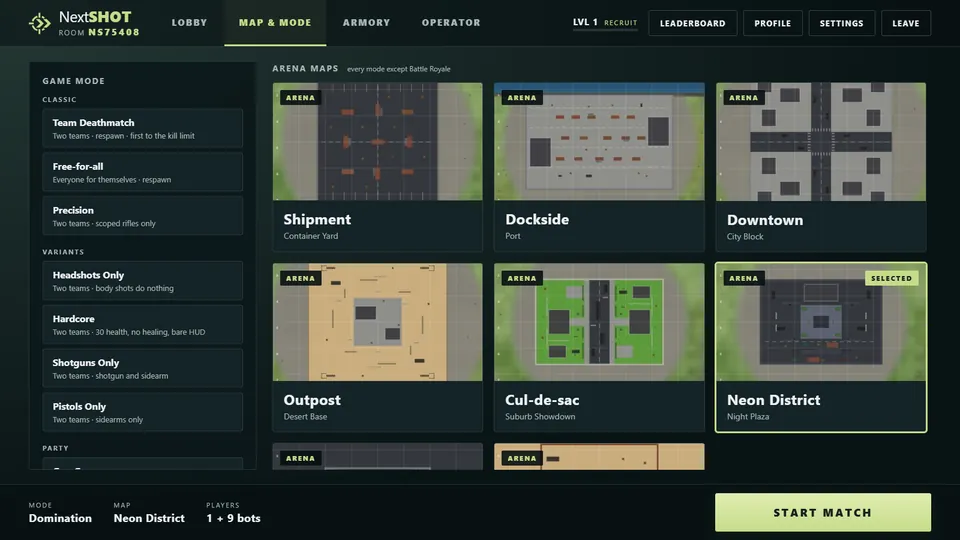Pick the Pistols Only variant
Screen dimensions: 960x540
[x=143, y=412]
